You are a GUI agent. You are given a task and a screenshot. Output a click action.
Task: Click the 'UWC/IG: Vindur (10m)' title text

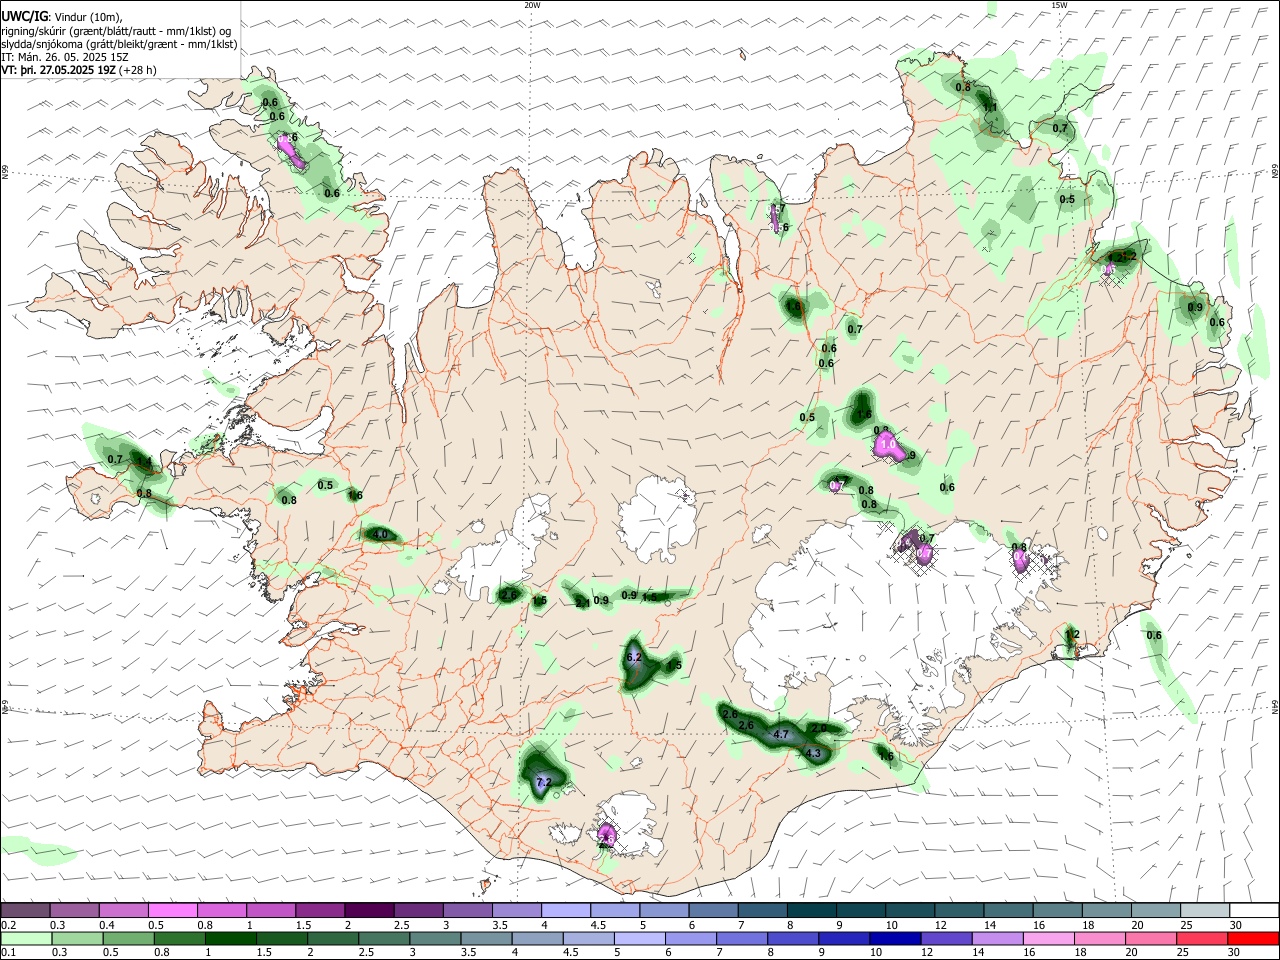point(62,17)
